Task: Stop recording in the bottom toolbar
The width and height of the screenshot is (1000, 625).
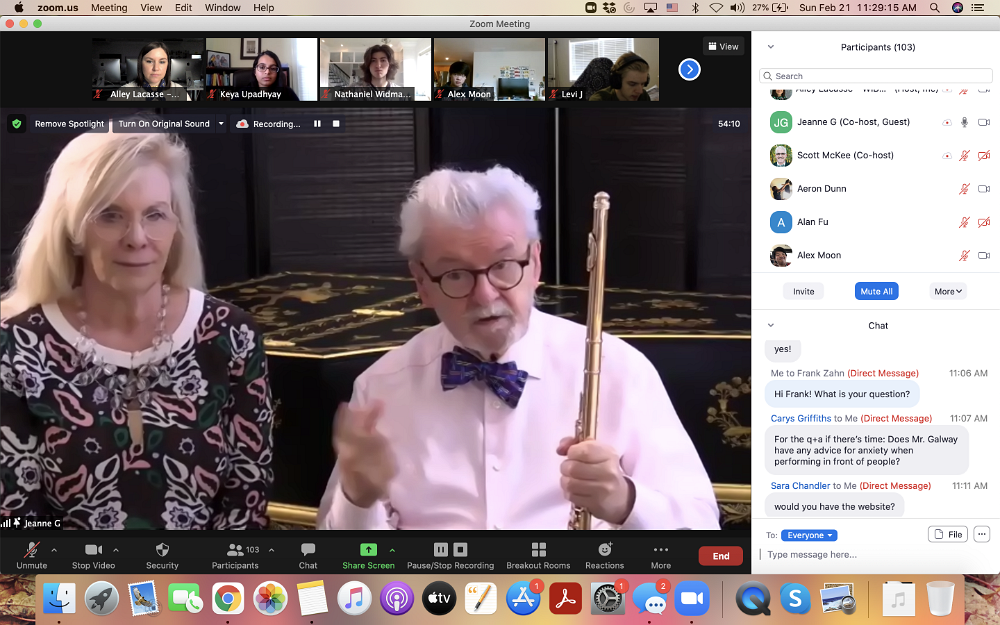Action: (x=460, y=549)
